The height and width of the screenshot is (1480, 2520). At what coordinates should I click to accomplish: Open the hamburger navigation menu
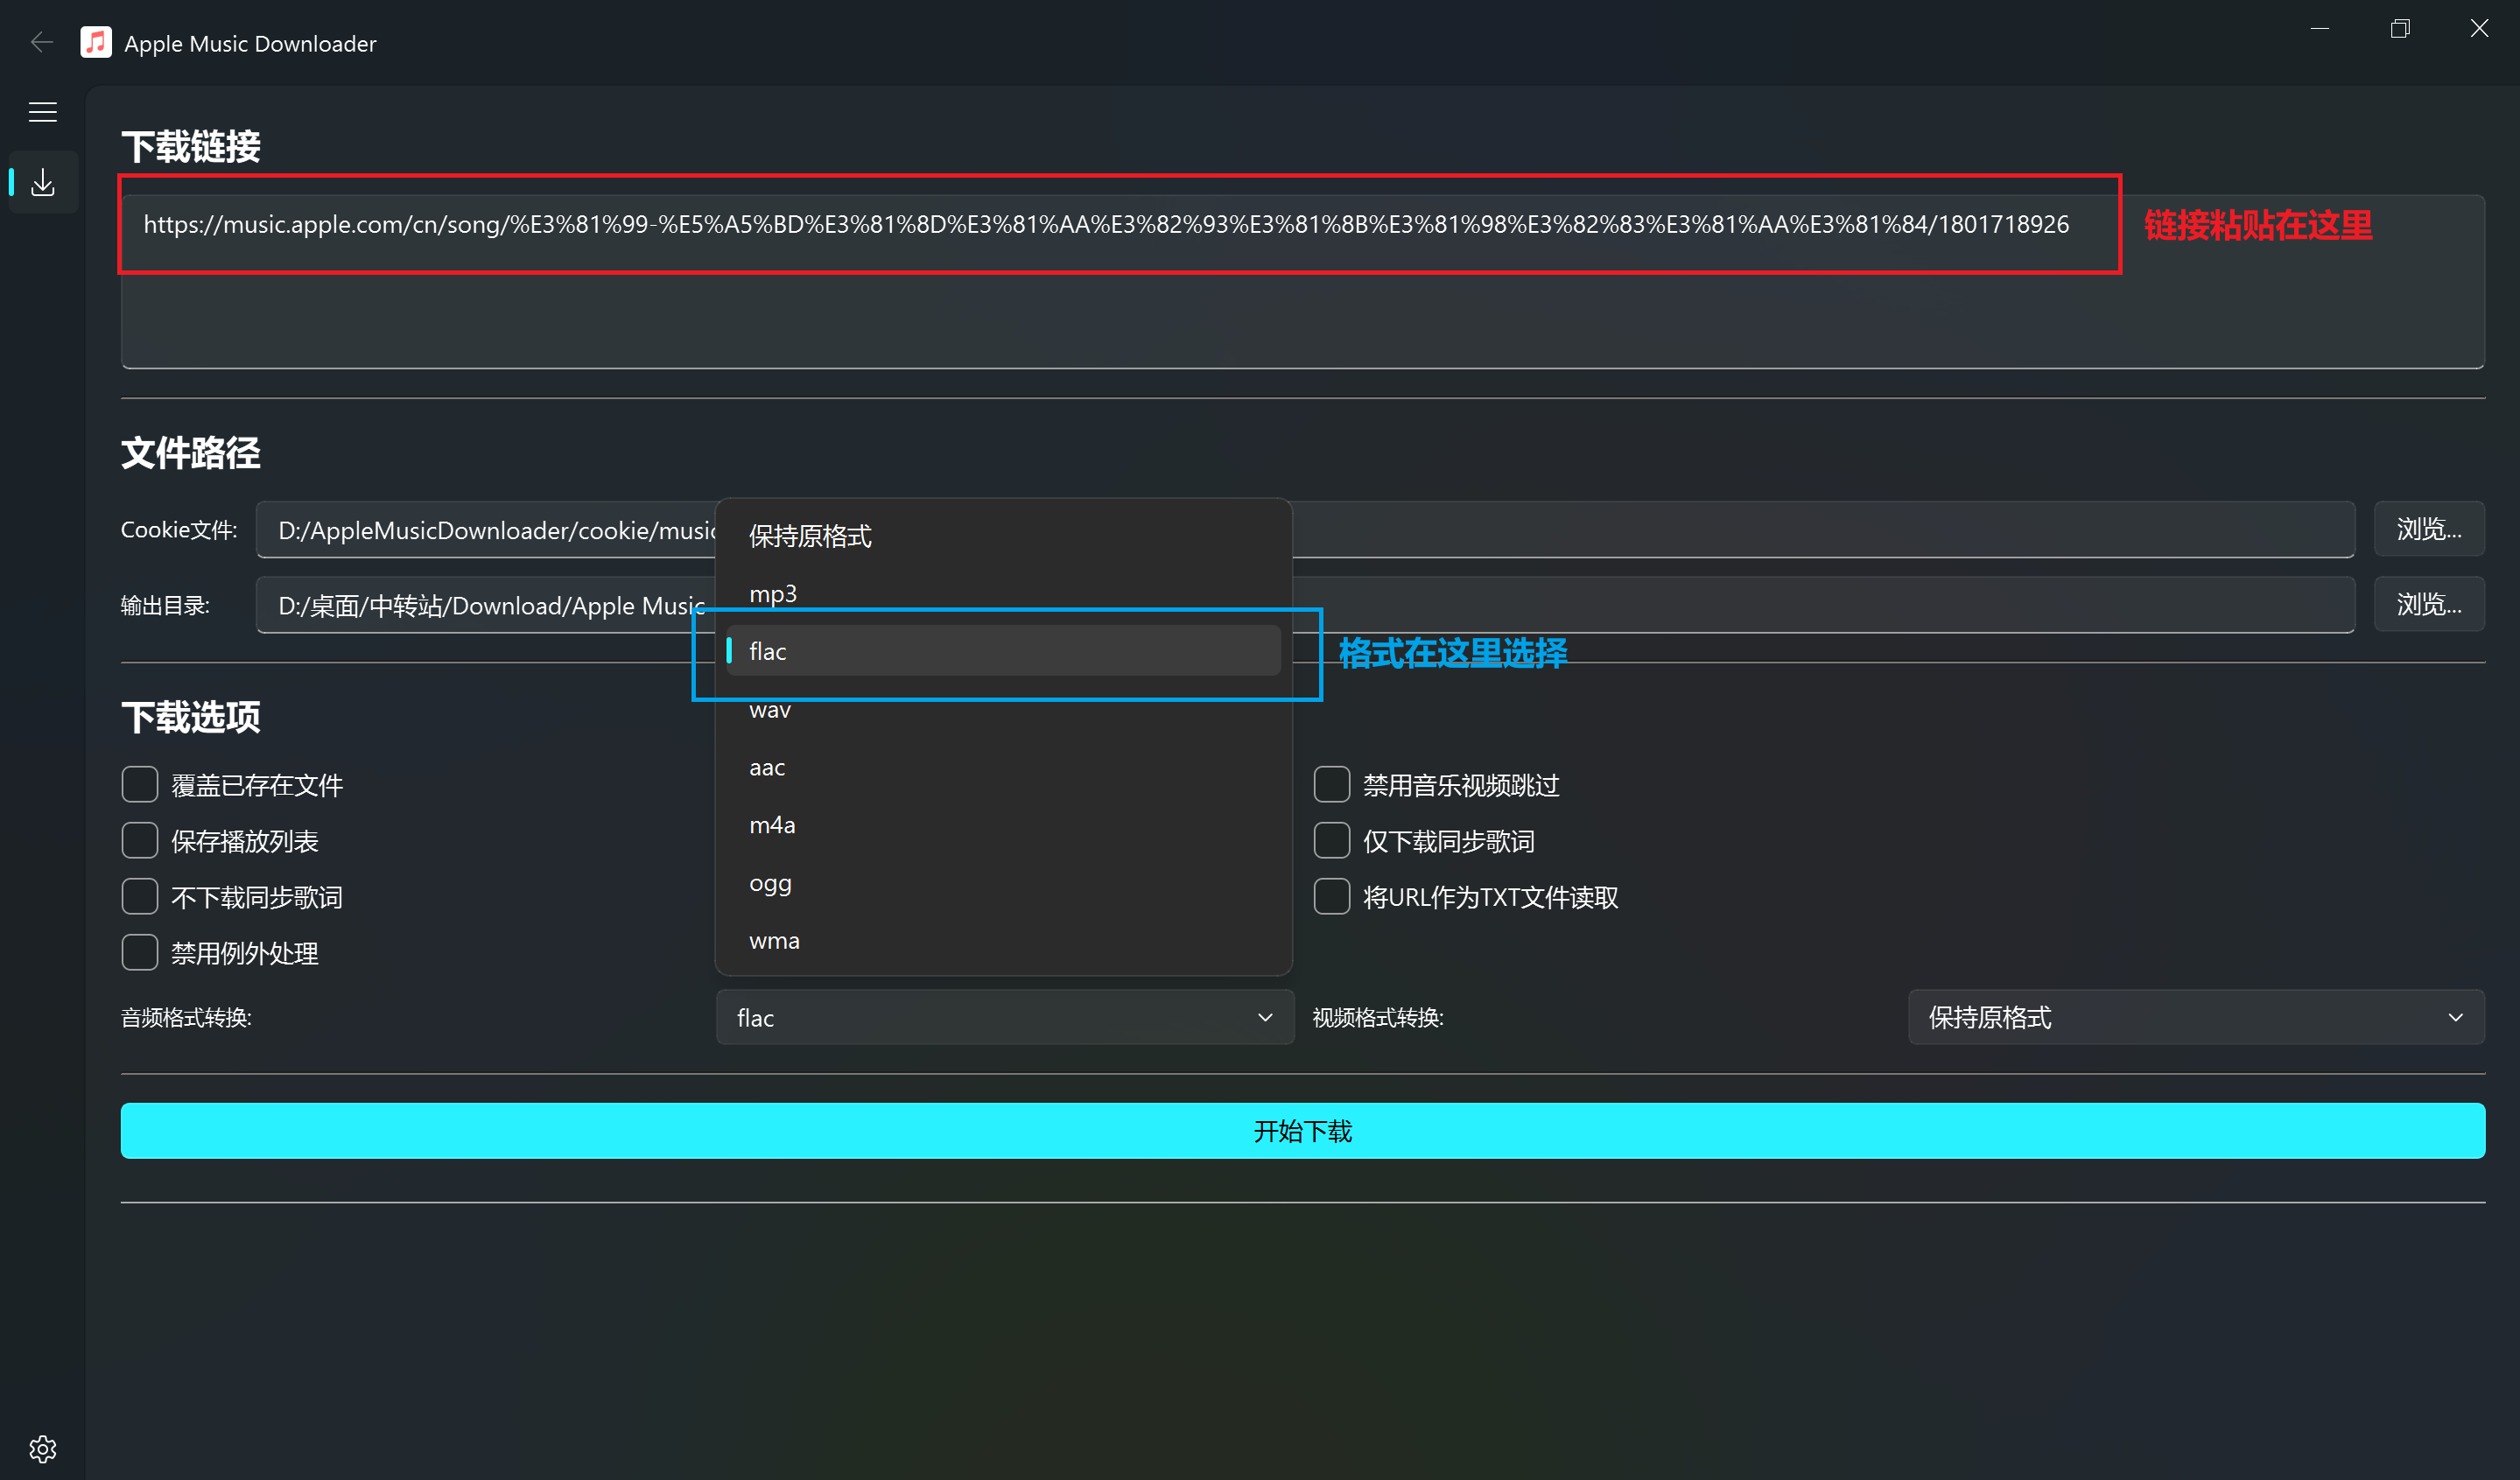pos(42,112)
